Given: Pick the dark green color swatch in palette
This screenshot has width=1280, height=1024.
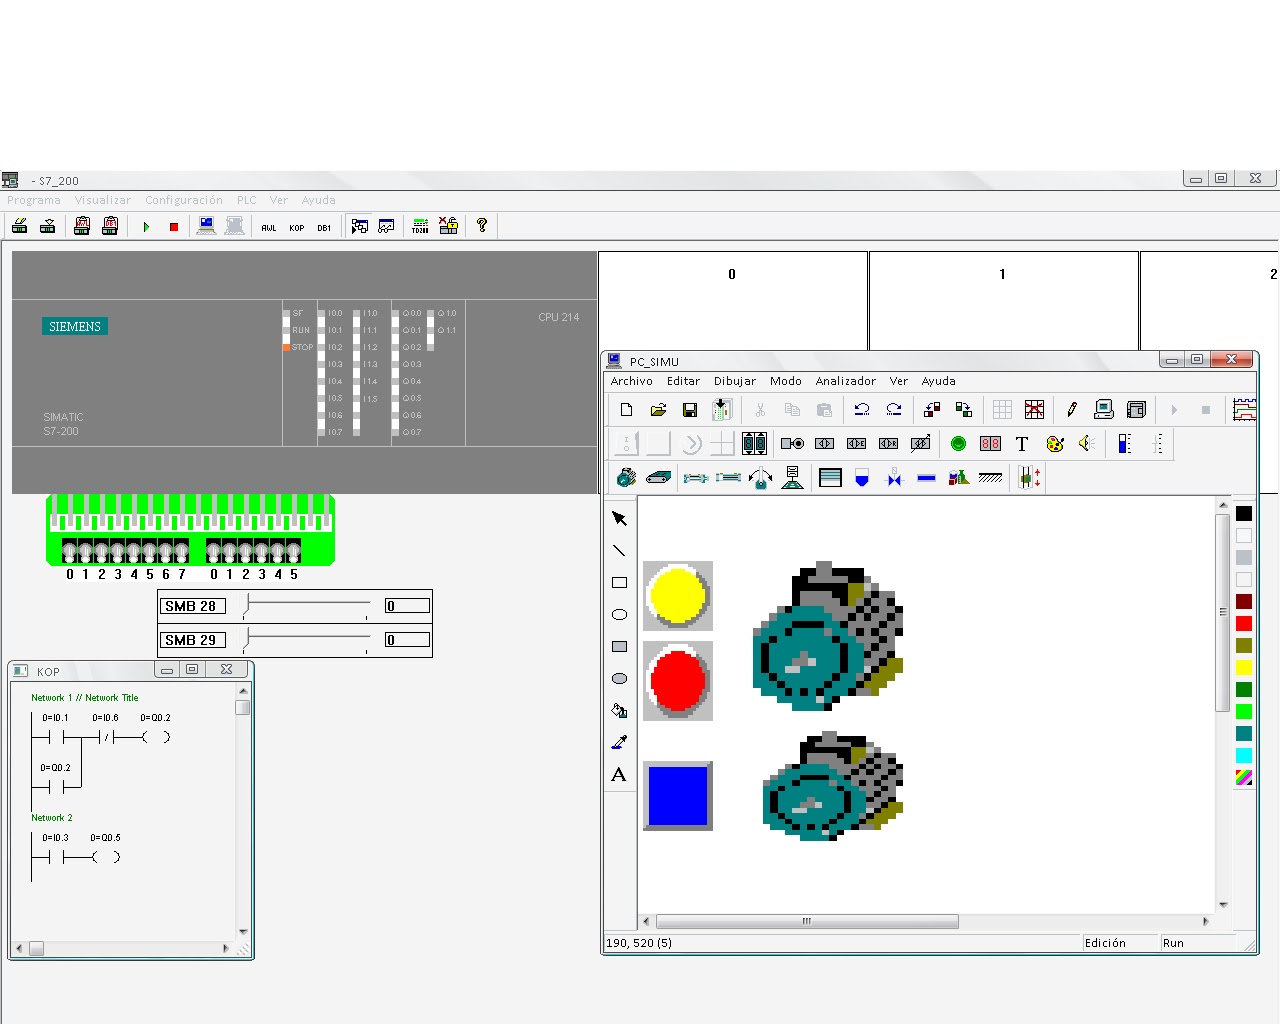Looking at the screenshot, I should 1244,689.
